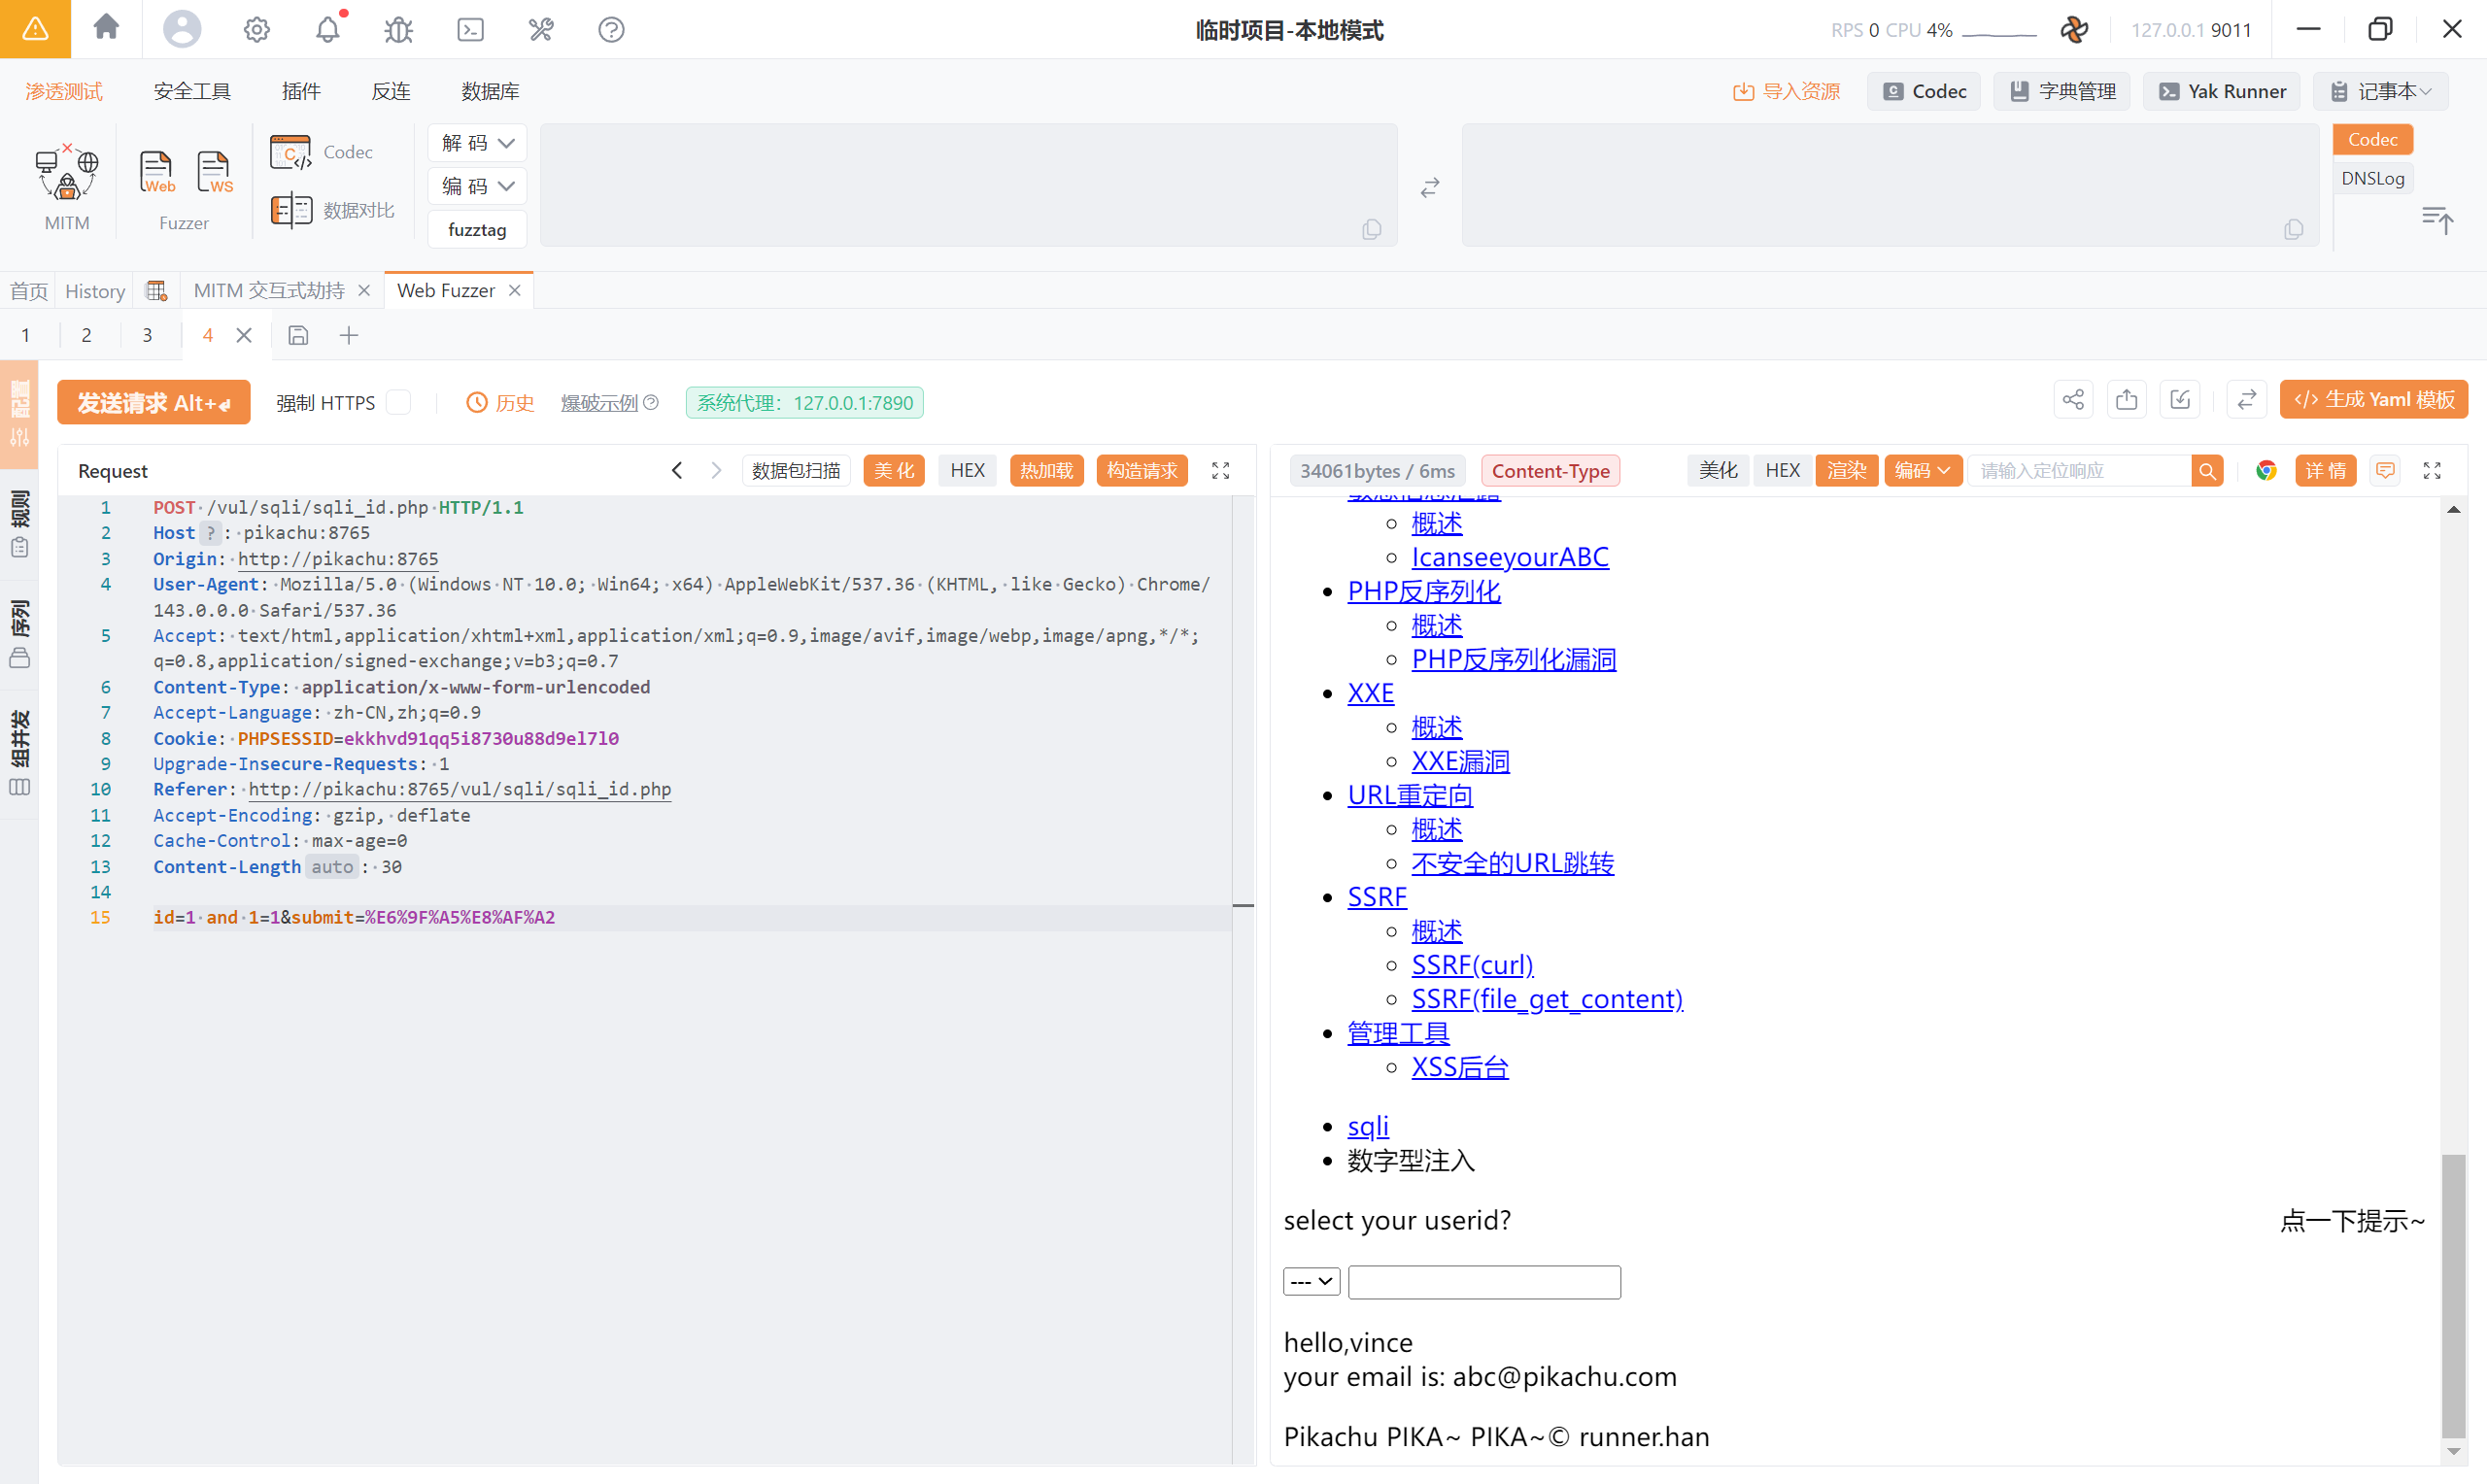This screenshot has height=1484, width=2487.
Task: Expand the 解码 decode dropdown
Action: (477, 143)
